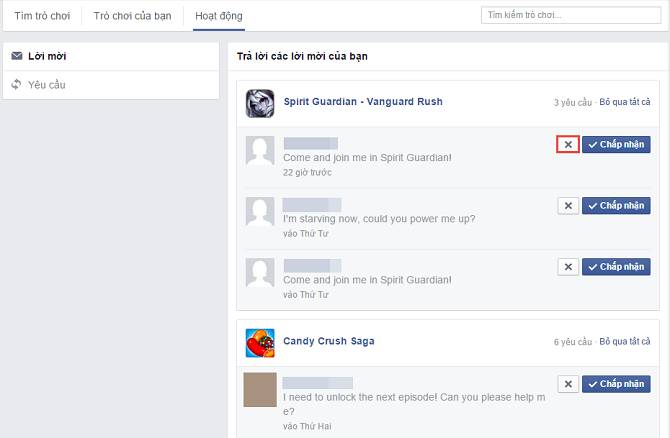Open the Spirit Guardian game icon
Viewport: 670px width, 438px height.
[260, 103]
